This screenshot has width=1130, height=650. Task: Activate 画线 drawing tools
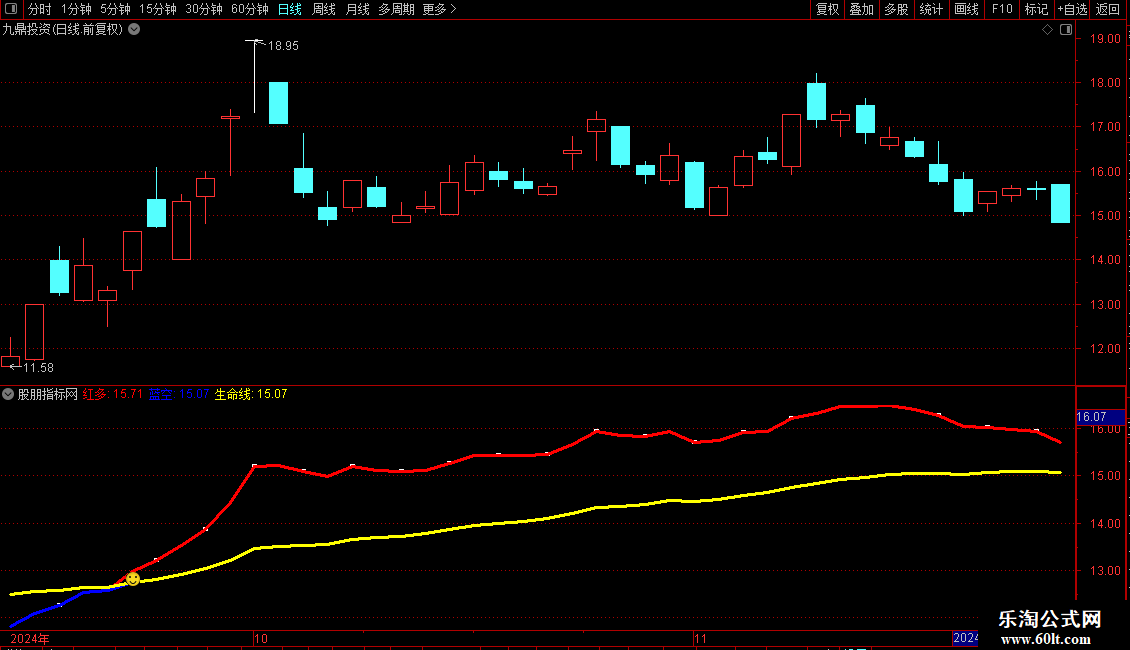(966, 9)
